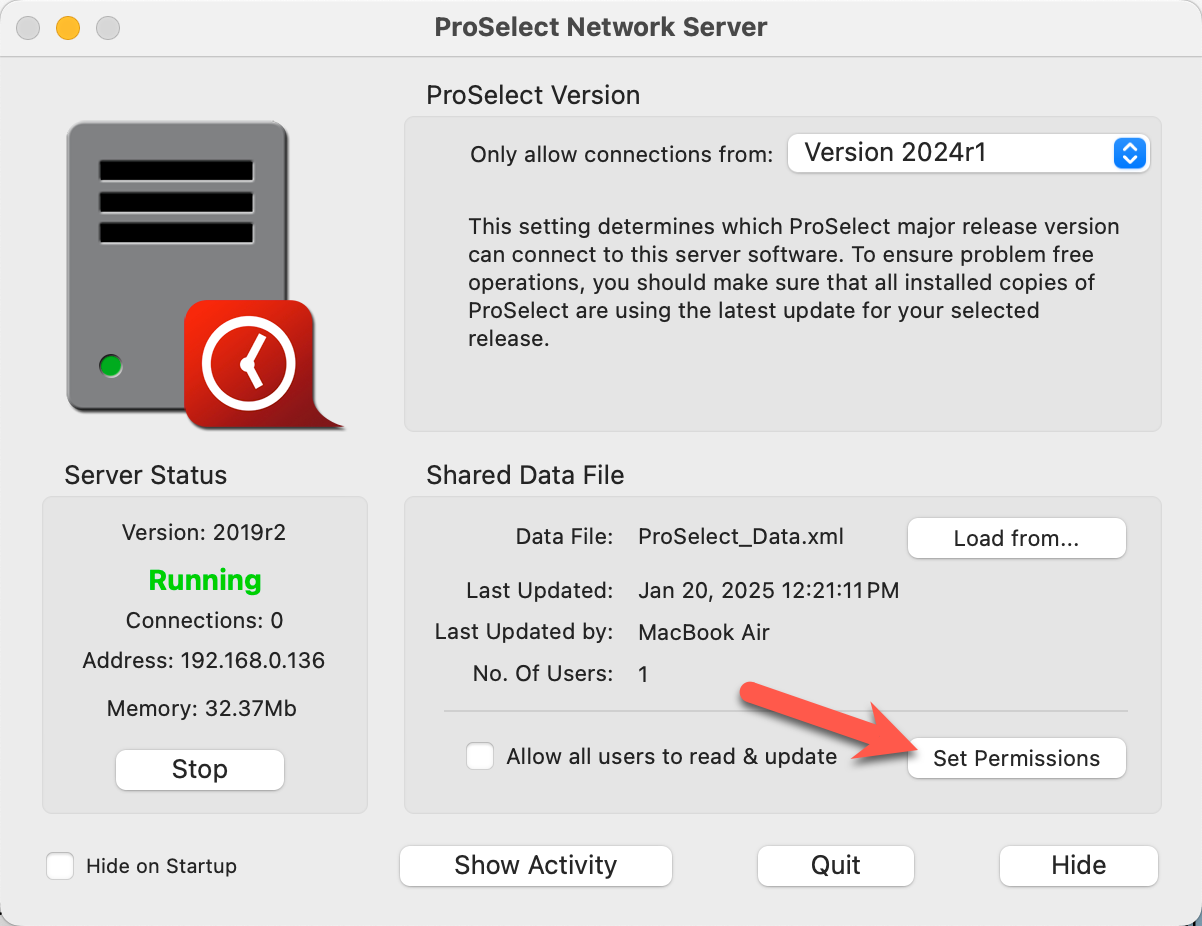The width and height of the screenshot is (1202, 926).
Task: Toggle the Hide on Startup checkbox
Action: [x=61, y=866]
